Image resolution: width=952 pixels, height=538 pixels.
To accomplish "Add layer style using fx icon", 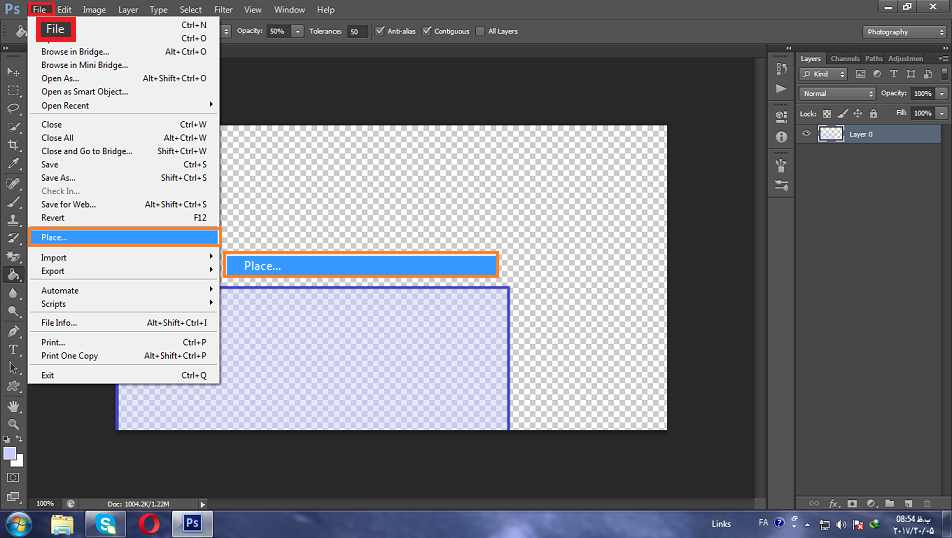I will [834, 503].
